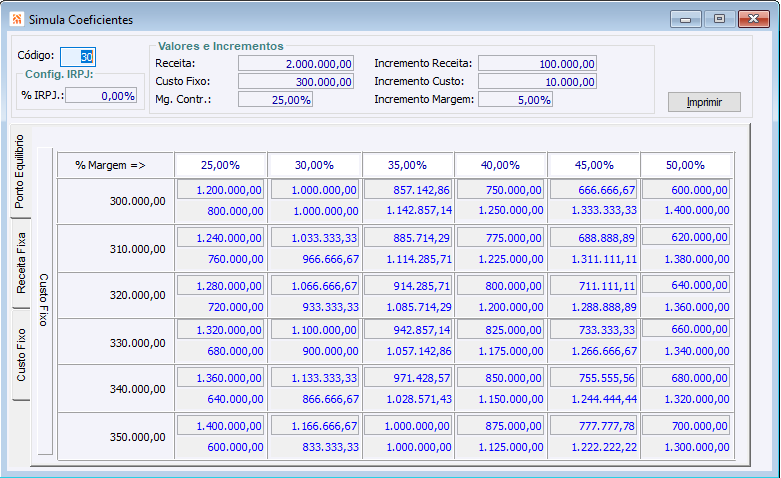Click the cell 942.857,14
Image resolution: width=781 pixels, height=478 pixels.
tap(408, 330)
